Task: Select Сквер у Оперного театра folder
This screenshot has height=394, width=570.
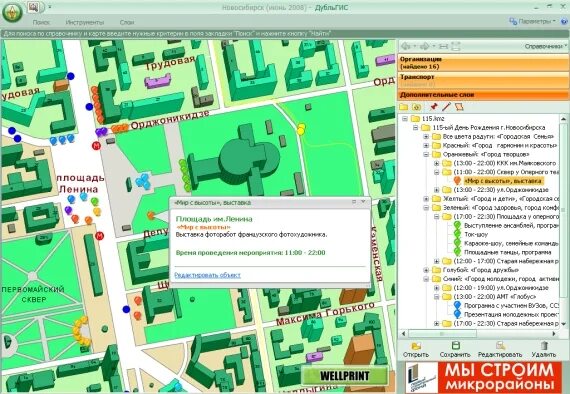Action: 505,172
